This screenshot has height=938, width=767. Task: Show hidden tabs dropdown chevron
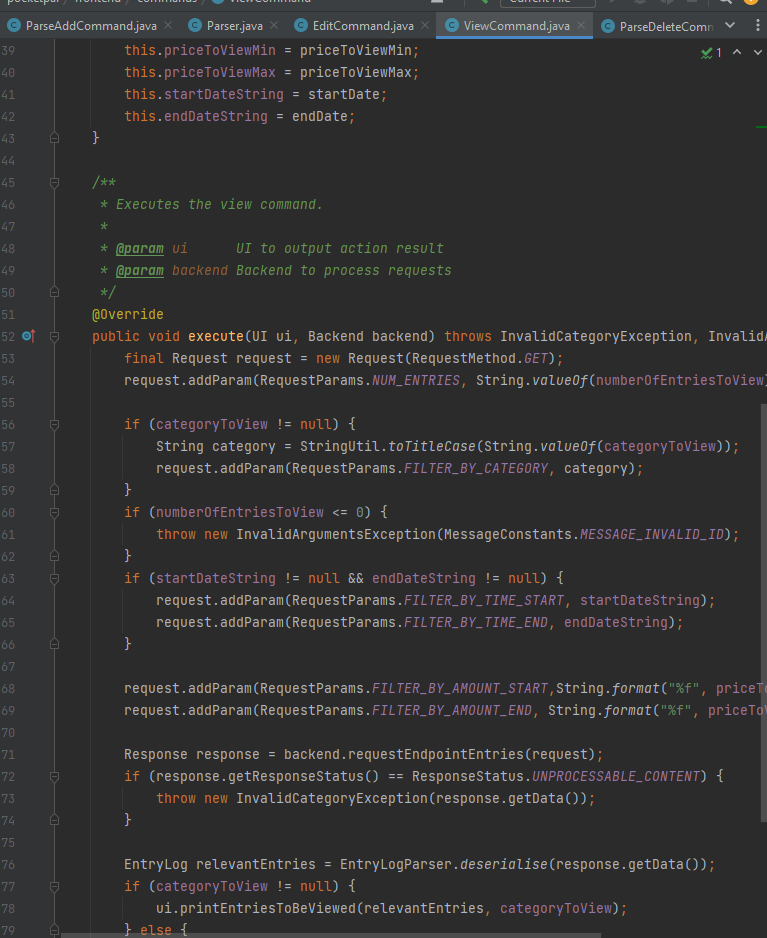730,25
